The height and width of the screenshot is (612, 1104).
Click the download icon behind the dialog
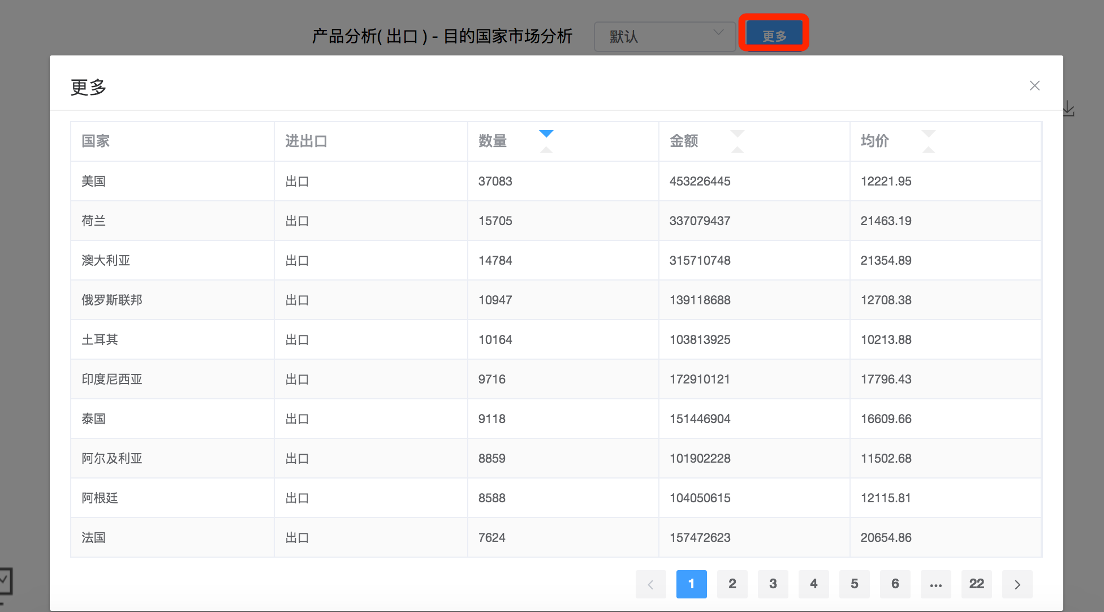pos(1068,108)
